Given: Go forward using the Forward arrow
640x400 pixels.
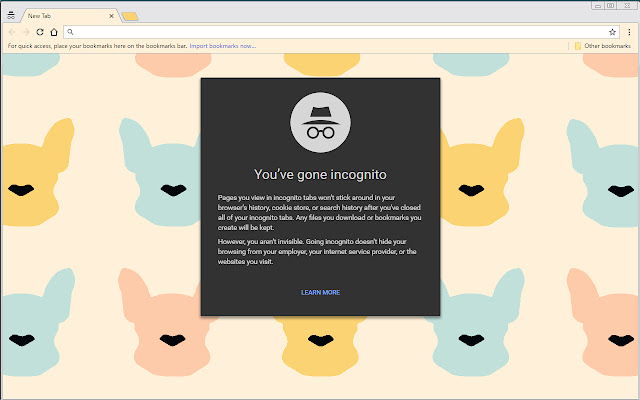Looking at the screenshot, I should pyautogui.click(x=25, y=32).
